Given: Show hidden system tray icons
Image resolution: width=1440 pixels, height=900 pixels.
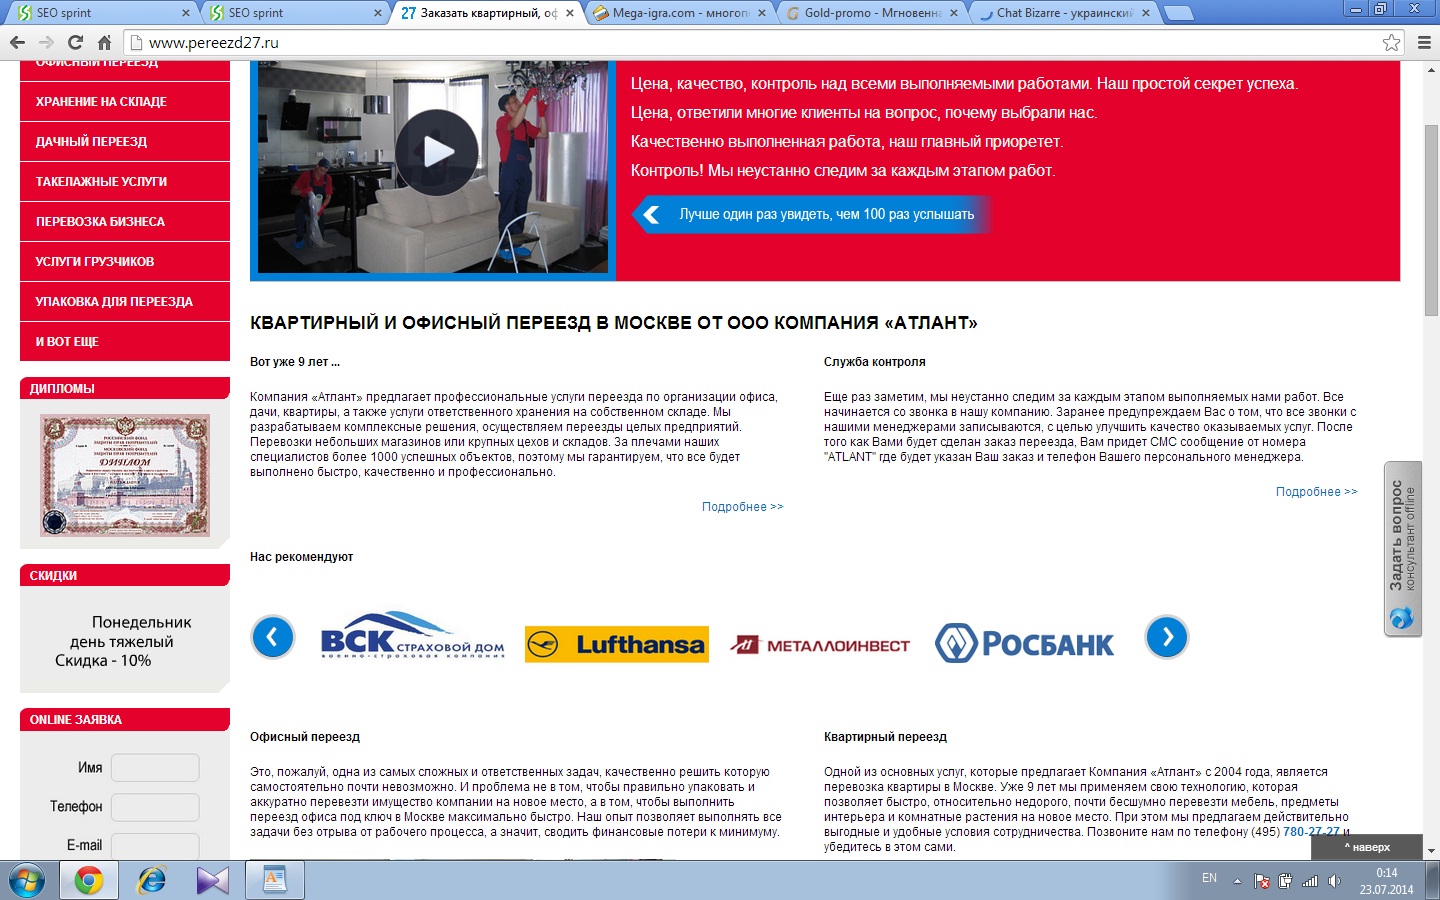Looking at the screenshot, I should [x=1237, y=881].
